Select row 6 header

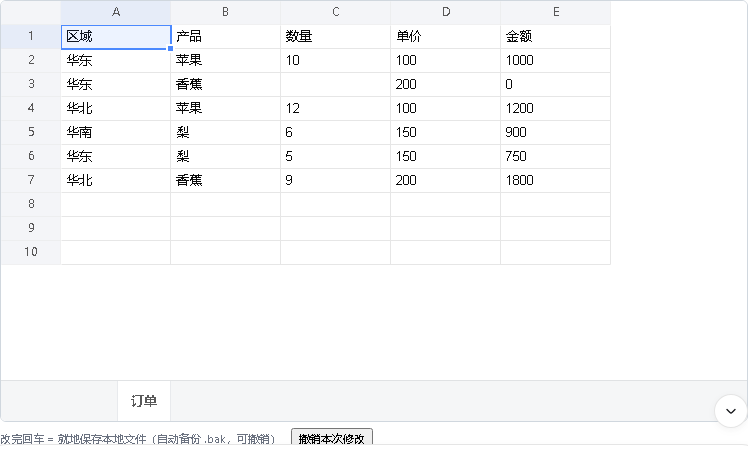pyautogui.click(x=31, y=156)
